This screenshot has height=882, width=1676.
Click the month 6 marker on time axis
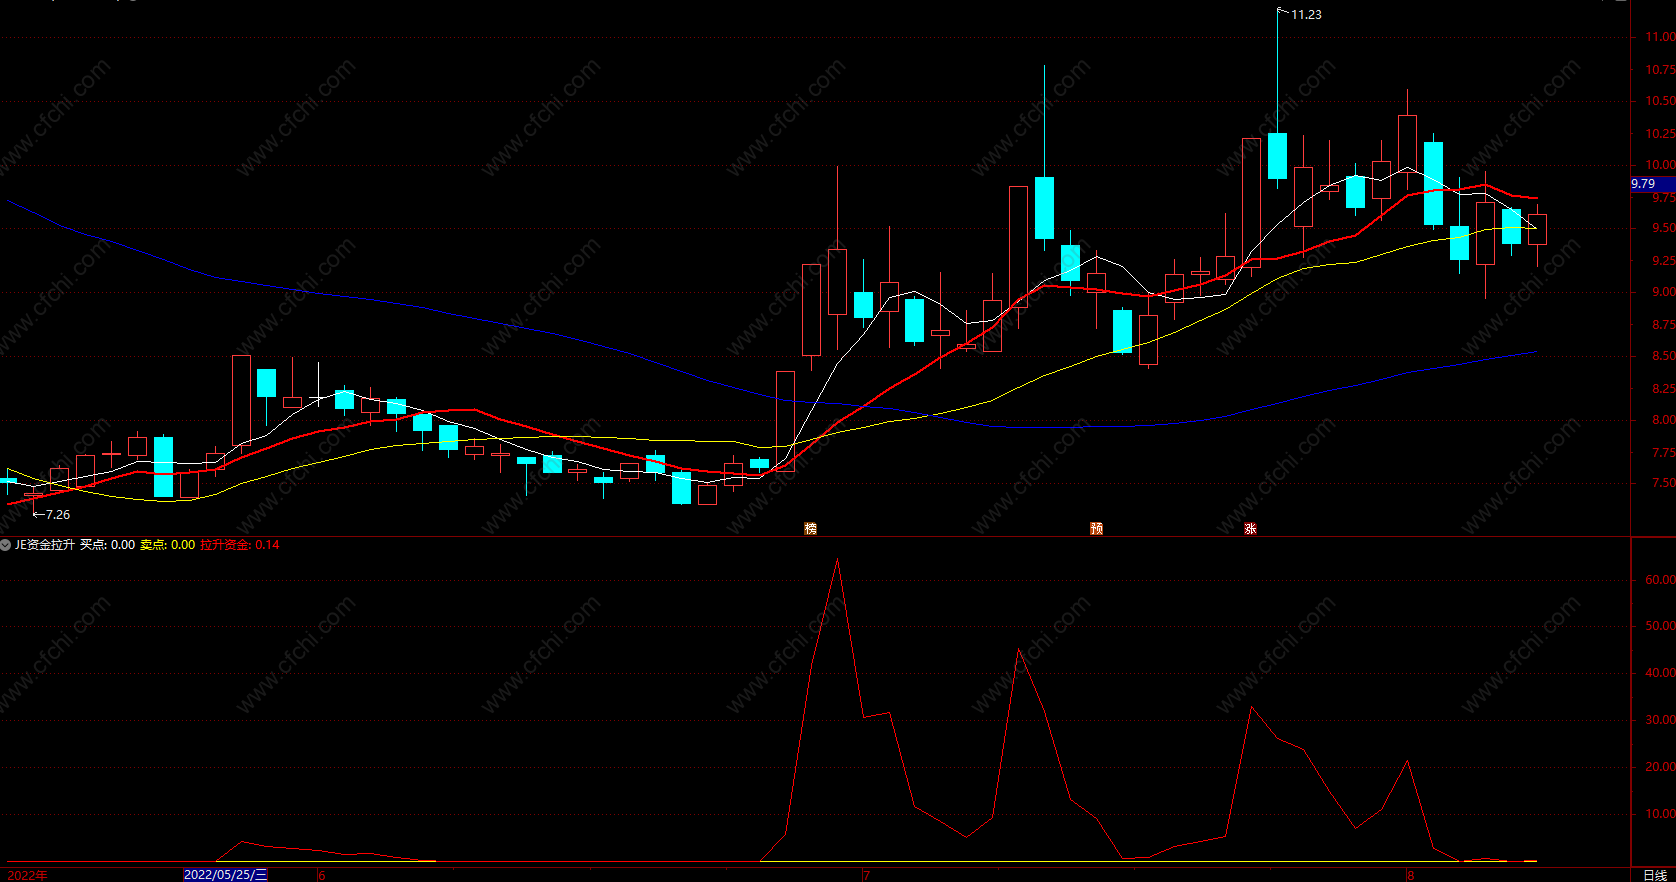(322, 876)
